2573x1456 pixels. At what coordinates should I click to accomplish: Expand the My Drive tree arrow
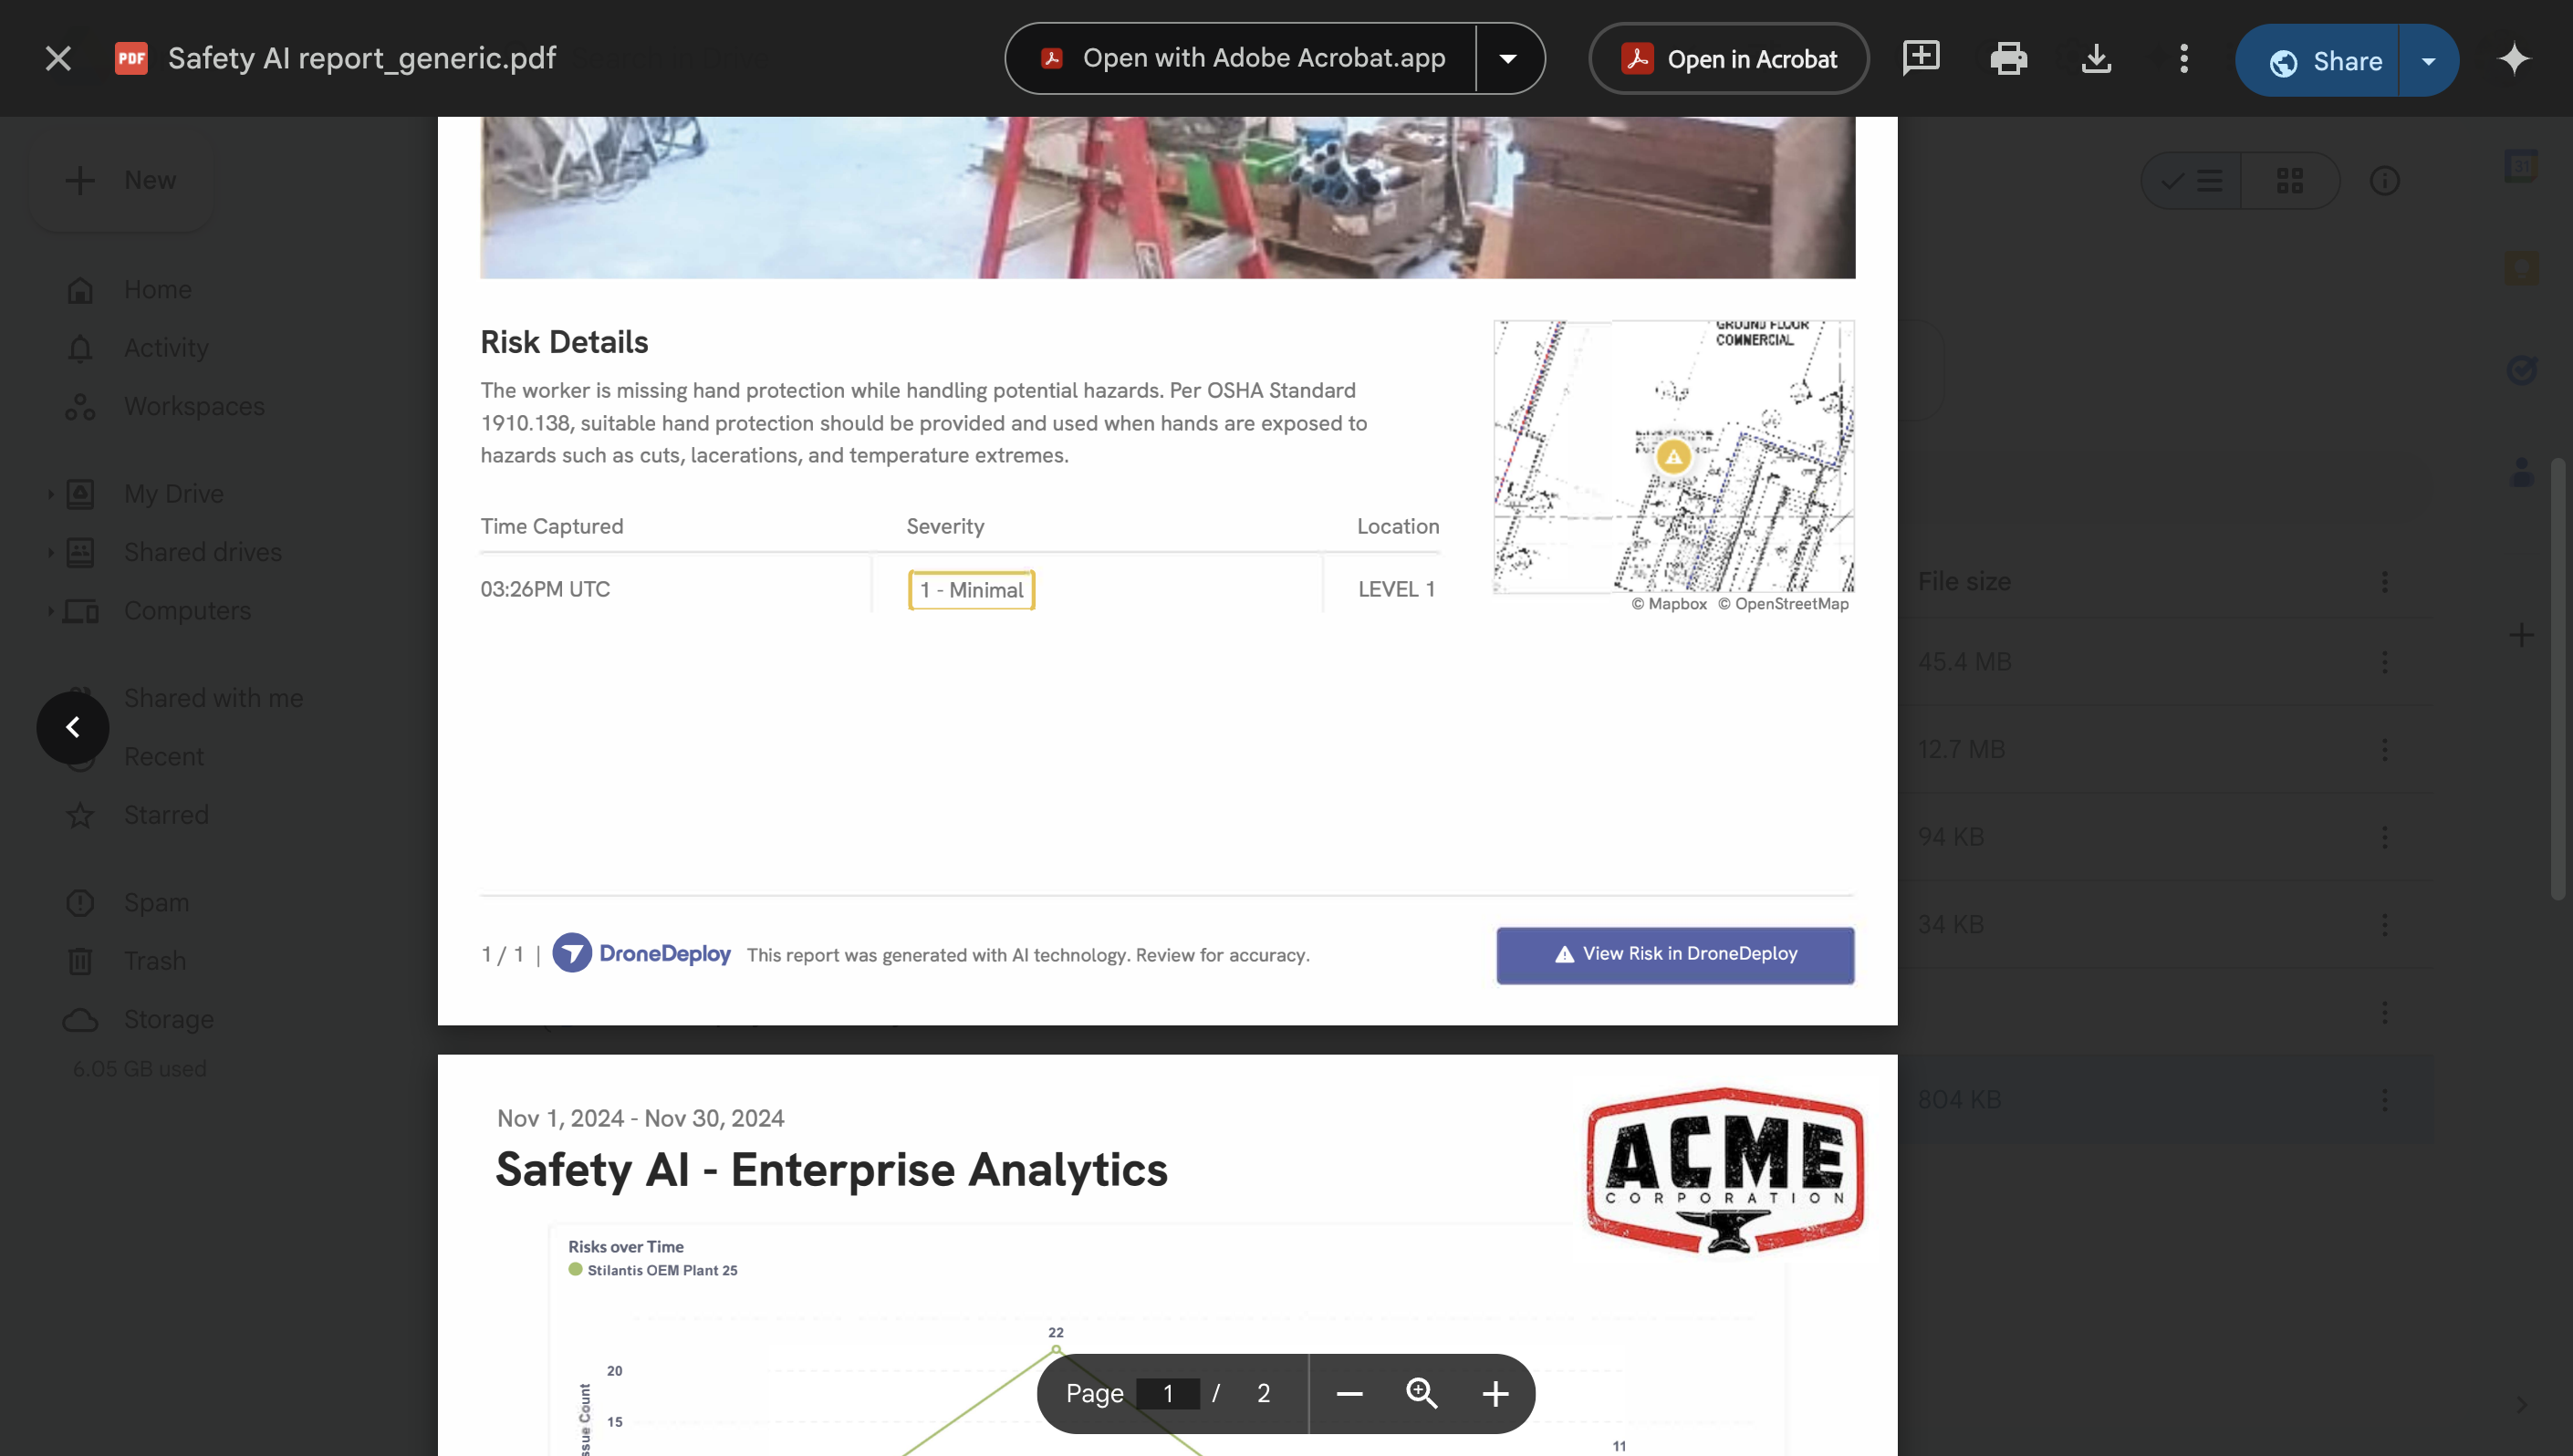(x=50, y=494)
